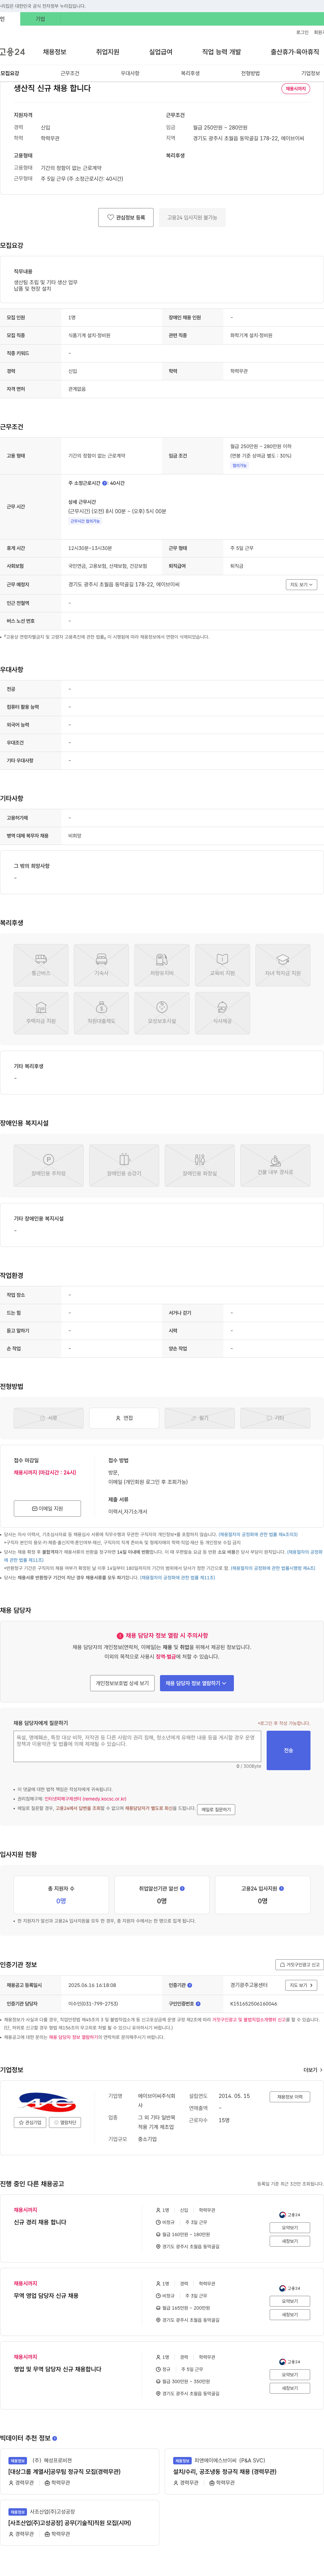Switch to the 전형방법 section tab
This screenshot has height=2576, width=324.
pyautogui.click(x=250, y=73)
